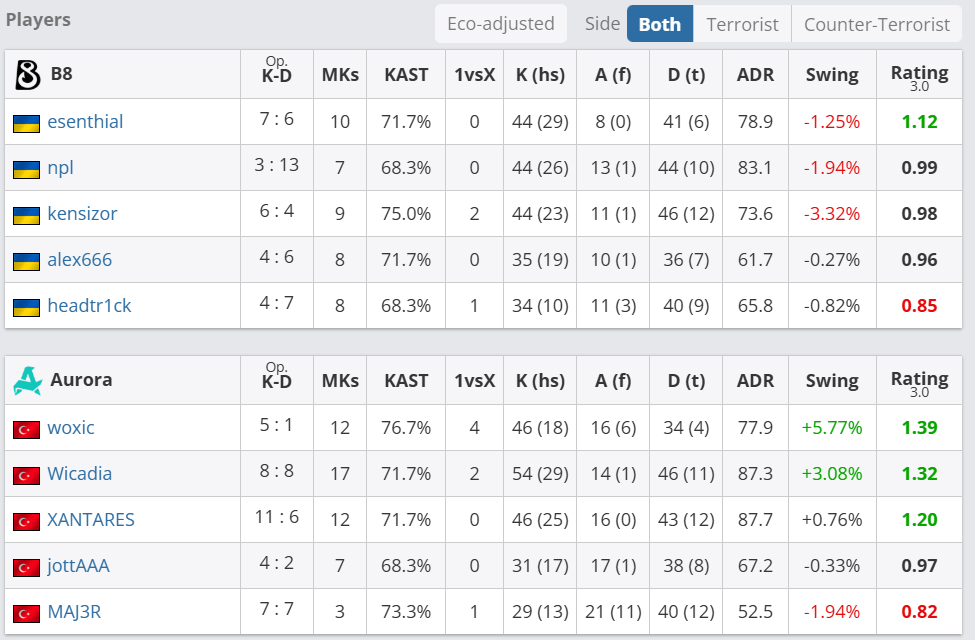975x640 pixels.
Task: Open Wicadia's player profile link
Action: 80,474
